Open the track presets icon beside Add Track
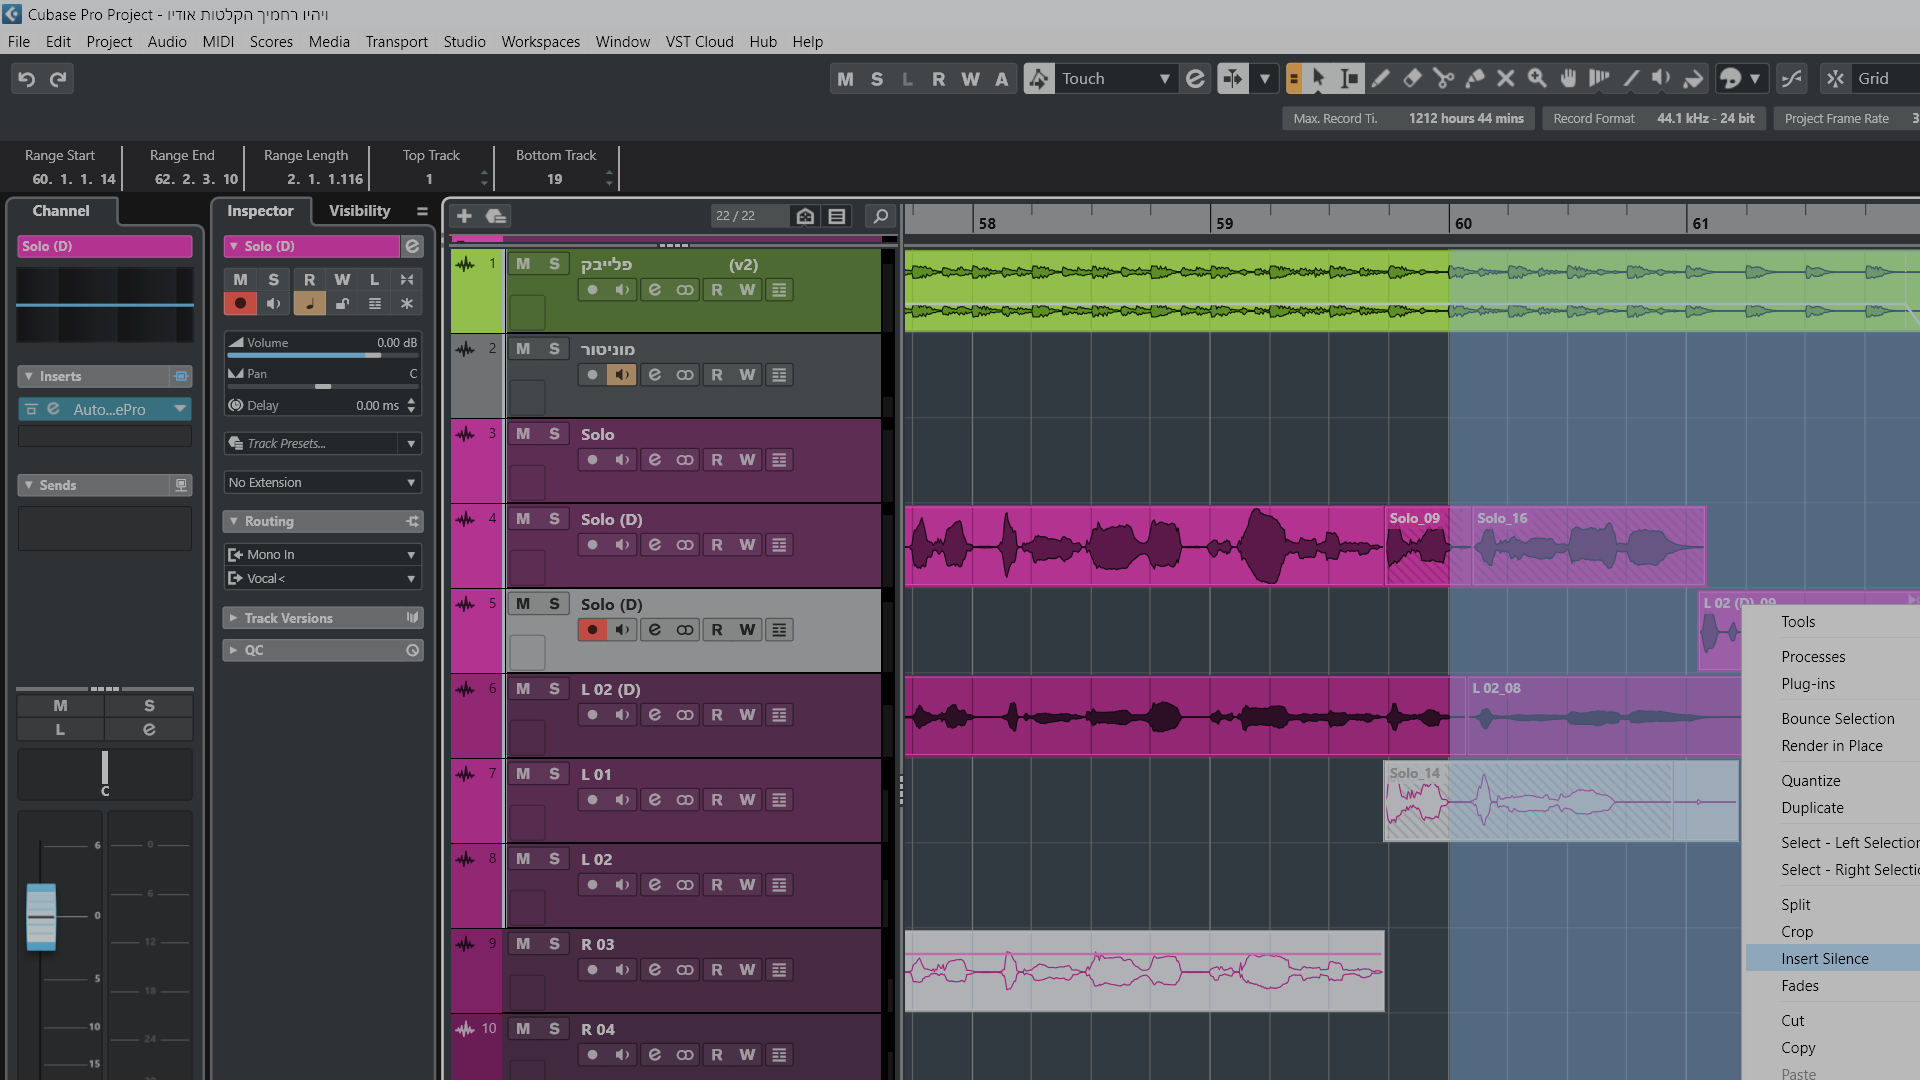The image size is (1920, 1080). coord(496,216)
